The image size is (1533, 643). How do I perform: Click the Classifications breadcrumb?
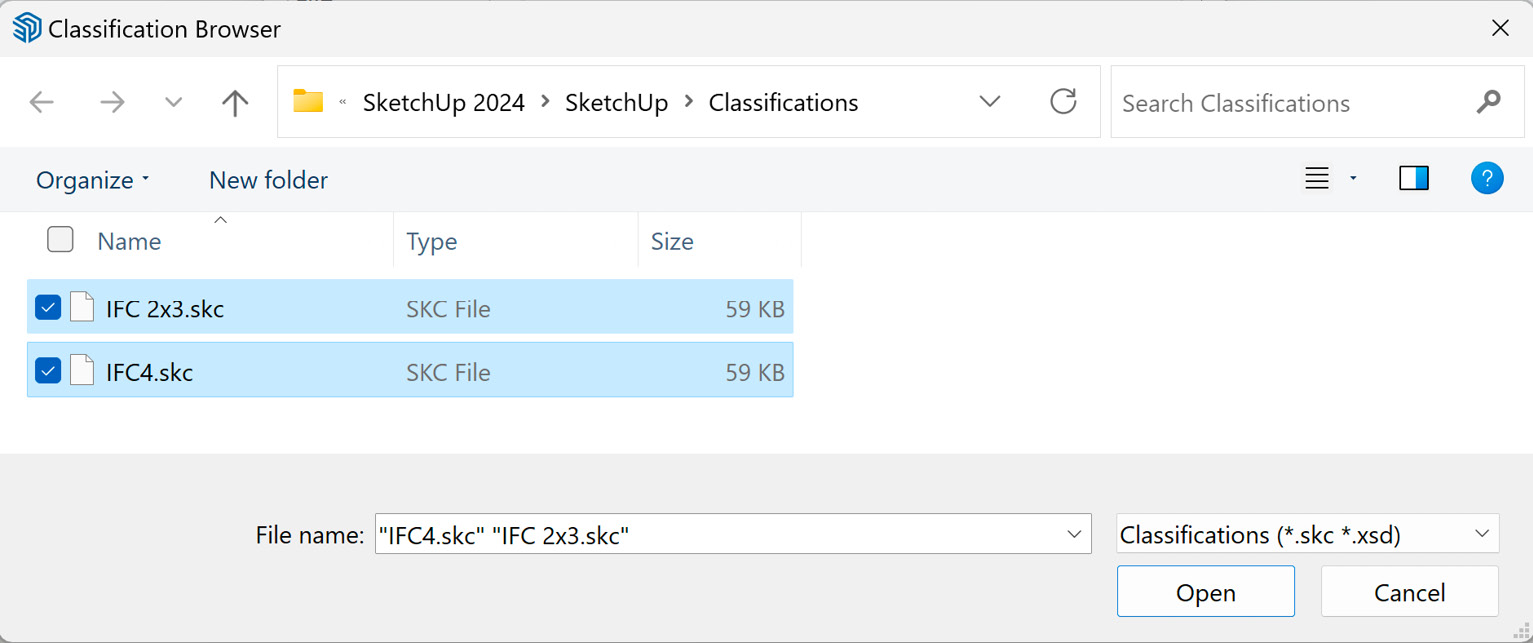784,103
